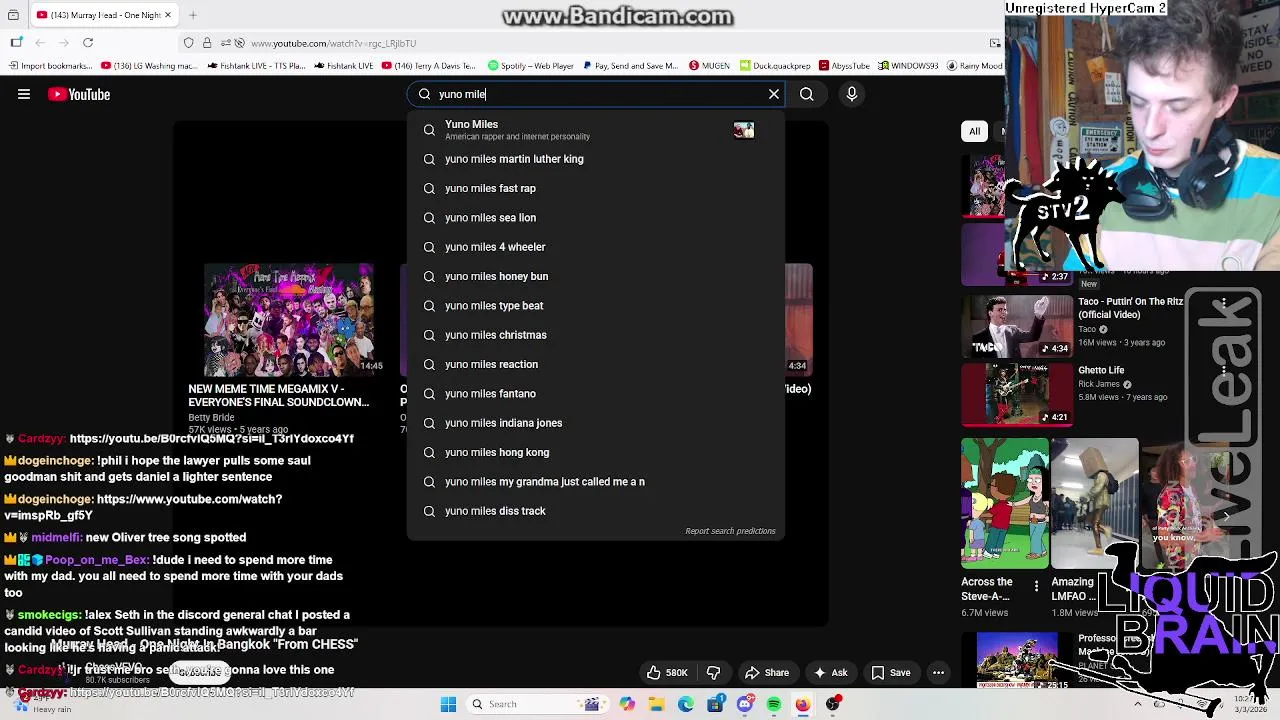Image resolution: width=1280 pixels, height=720 pixels.
Task: Open 'WINDOWS93' bookmark
Action: click(908, 66)
